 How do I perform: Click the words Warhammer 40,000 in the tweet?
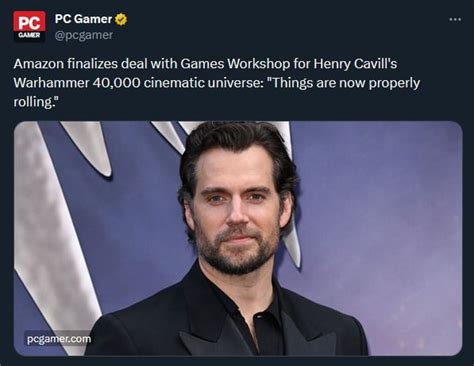[x=77, y=83]
